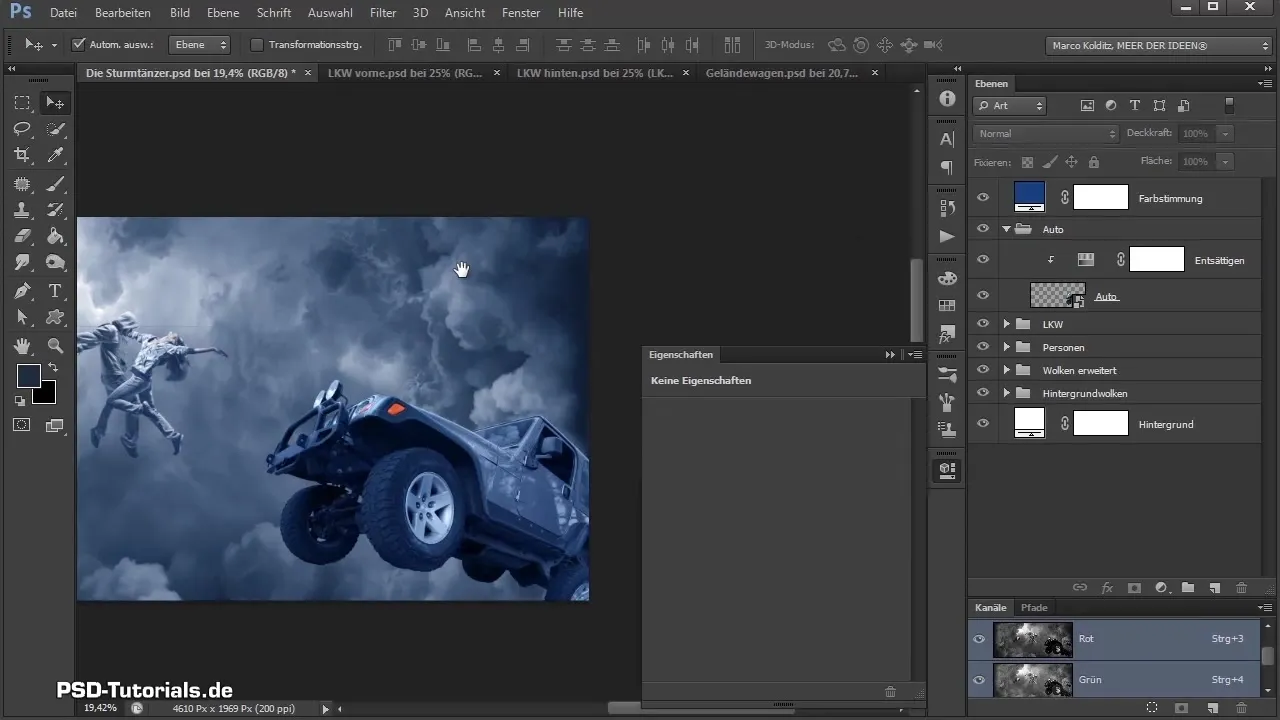Open the Ebene menu
Image resolution: width=1280 pixels, height=720 pixels.
pos(224,13)
